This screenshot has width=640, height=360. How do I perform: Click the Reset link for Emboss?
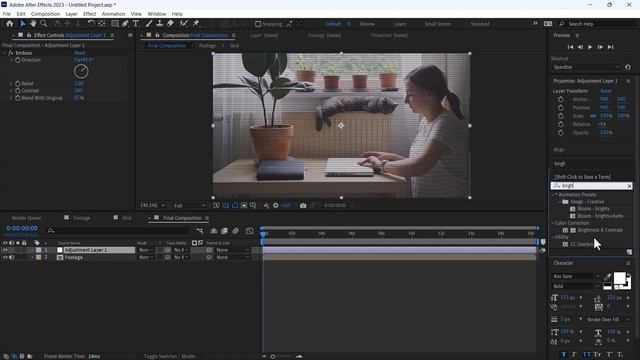(x=80, y=53)
